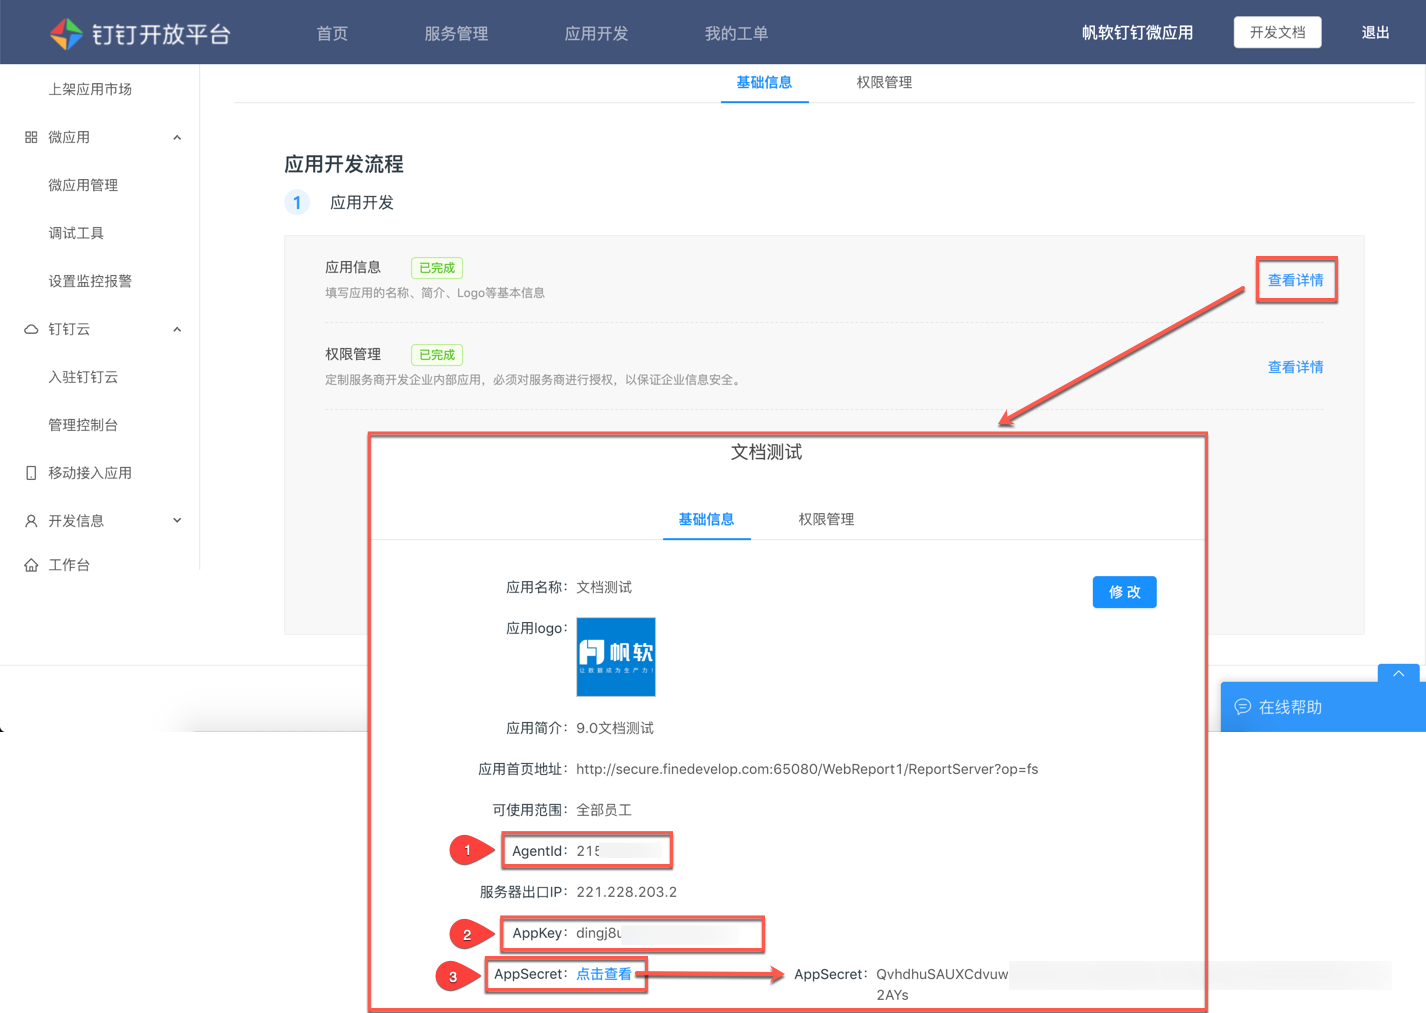Screen dimensions: 1426x1013
Task: Click 点击查看 to reveal AppSecret
Action: pos(604,974)
